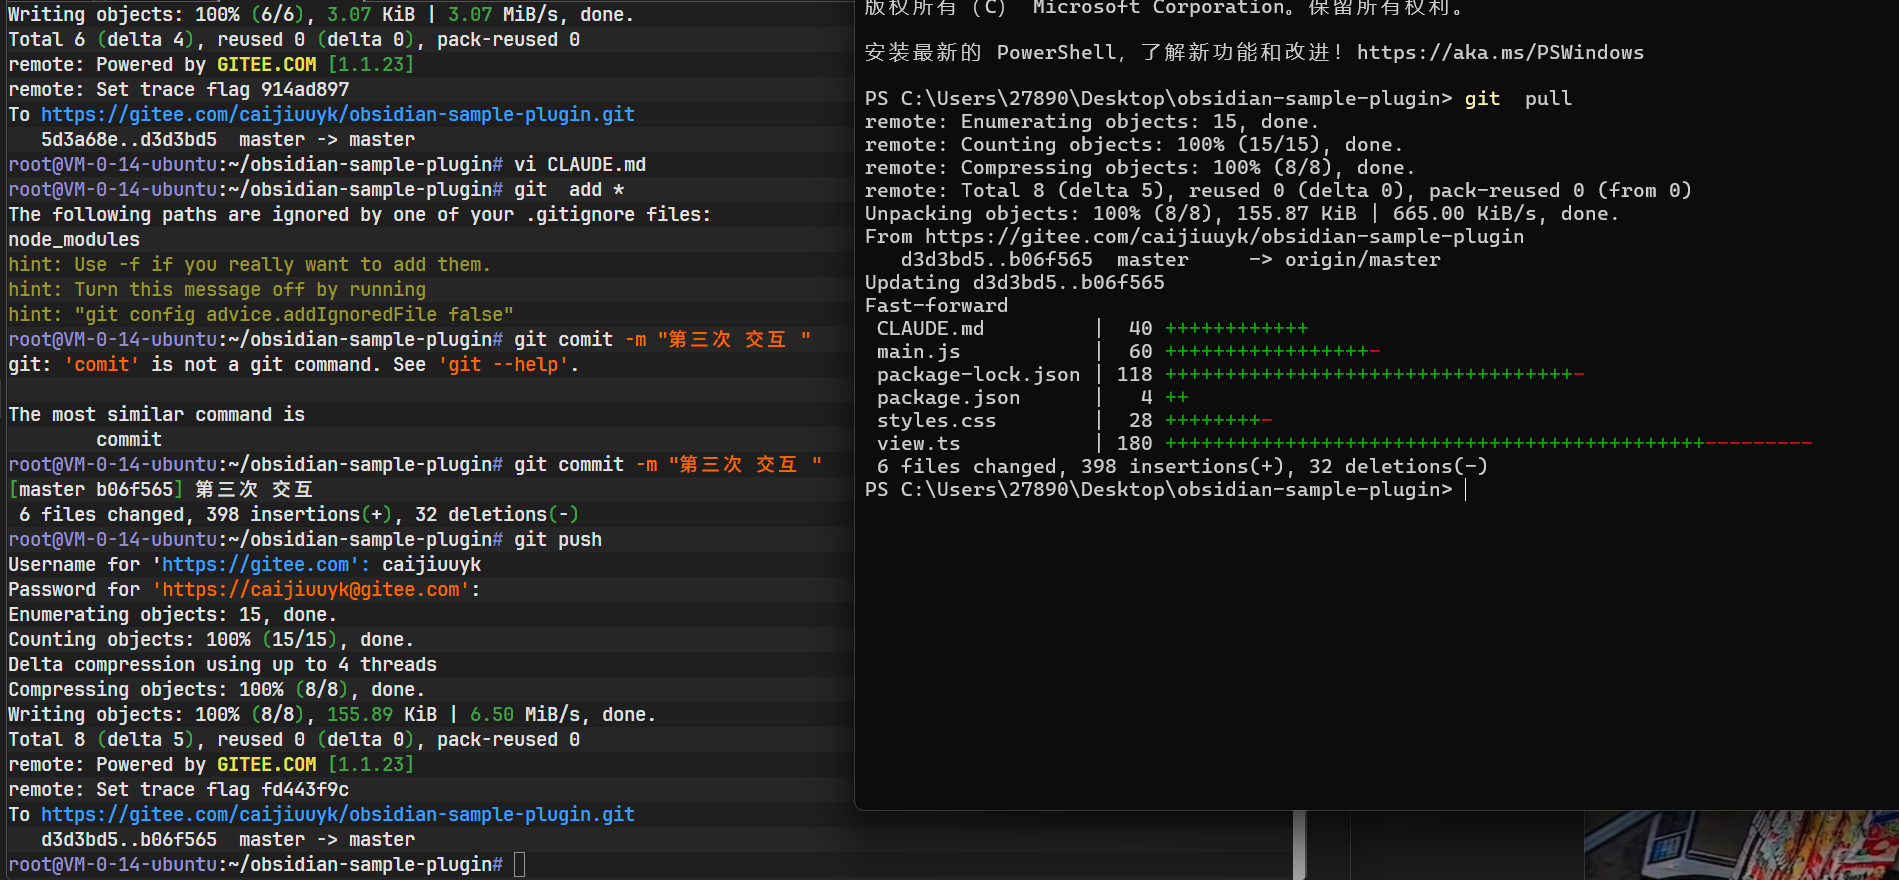The height and width of the screenshot is (880, 1899).
Task: Click the gitee URL in PowerShell's 'From' line
Action: coord(1225,237)
